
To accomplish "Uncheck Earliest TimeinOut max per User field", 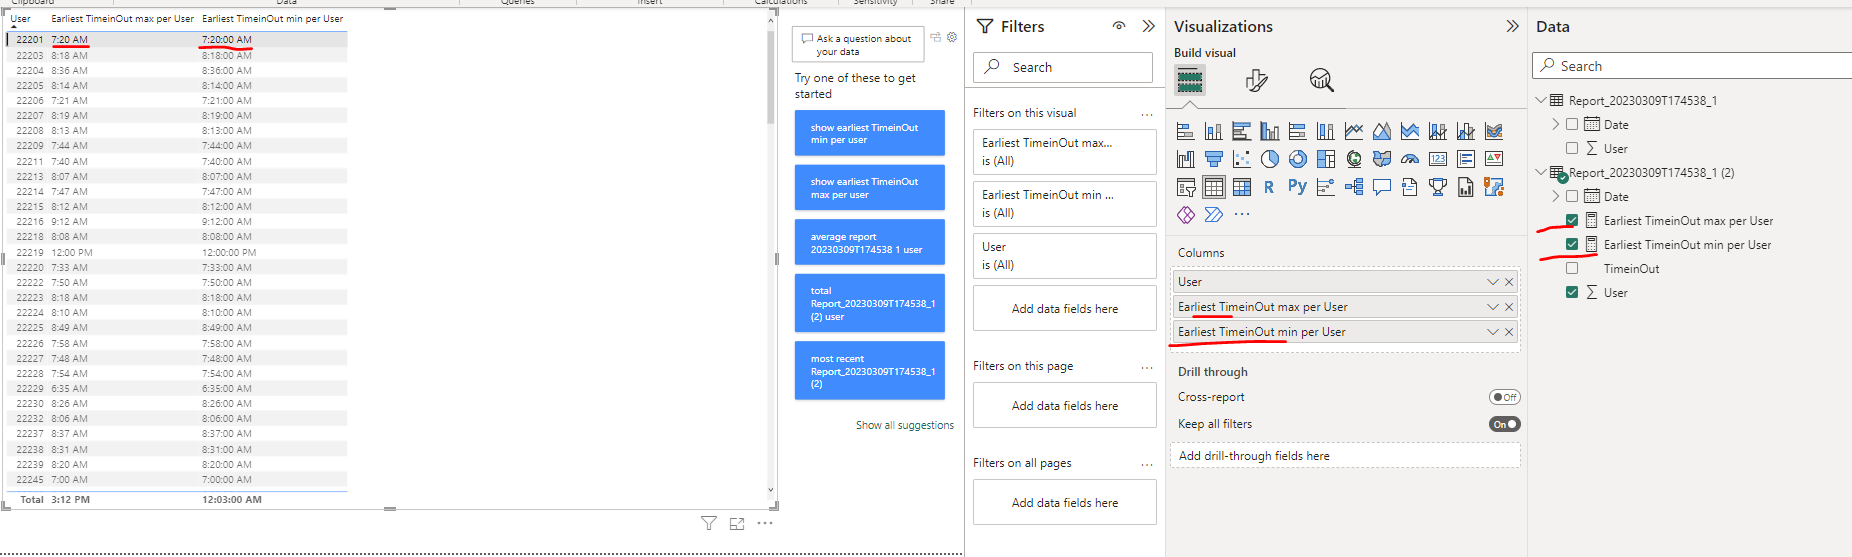I will point(1572,220).
